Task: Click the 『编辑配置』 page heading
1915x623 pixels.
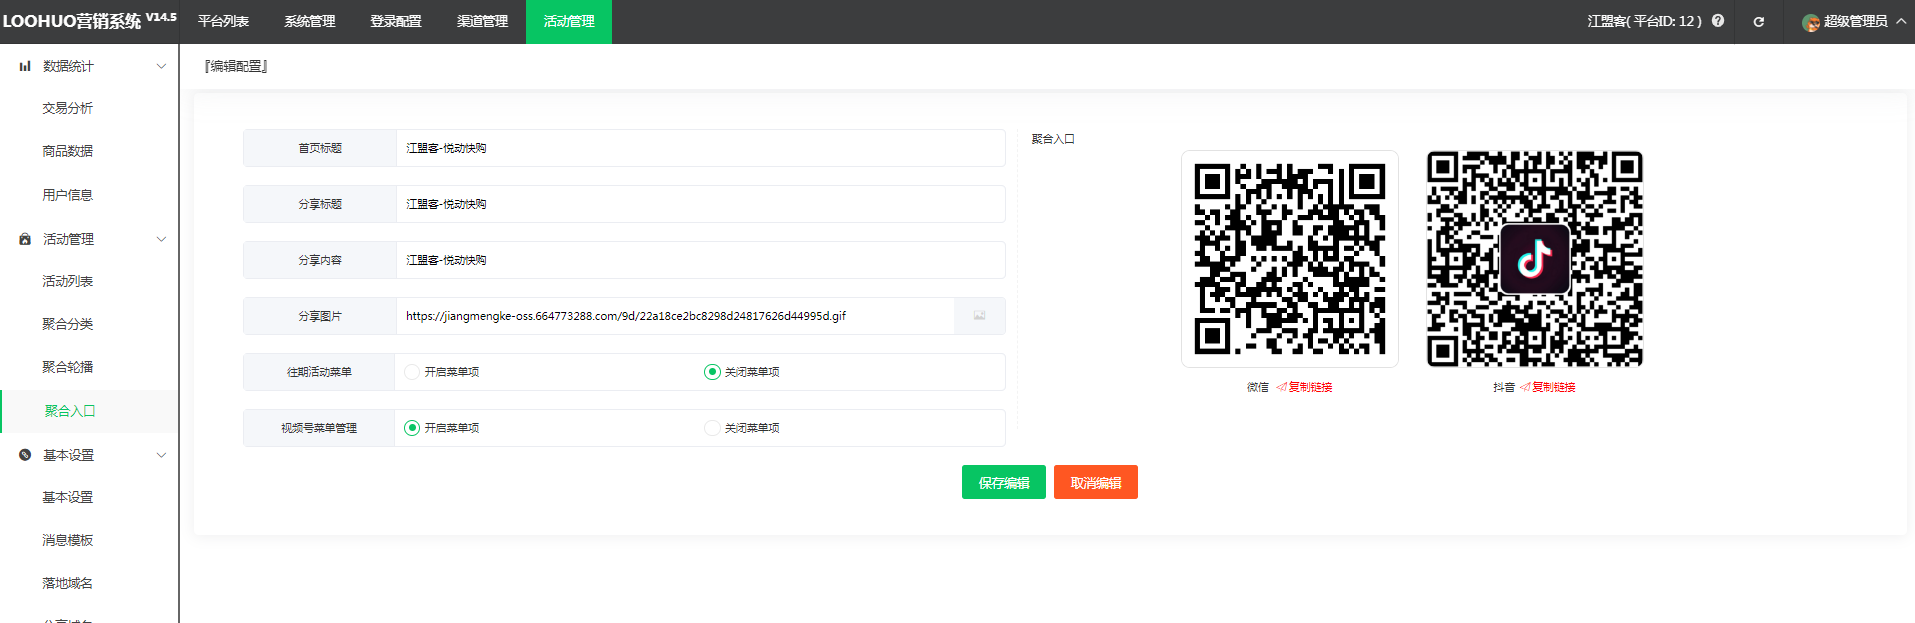Action: 236,66
